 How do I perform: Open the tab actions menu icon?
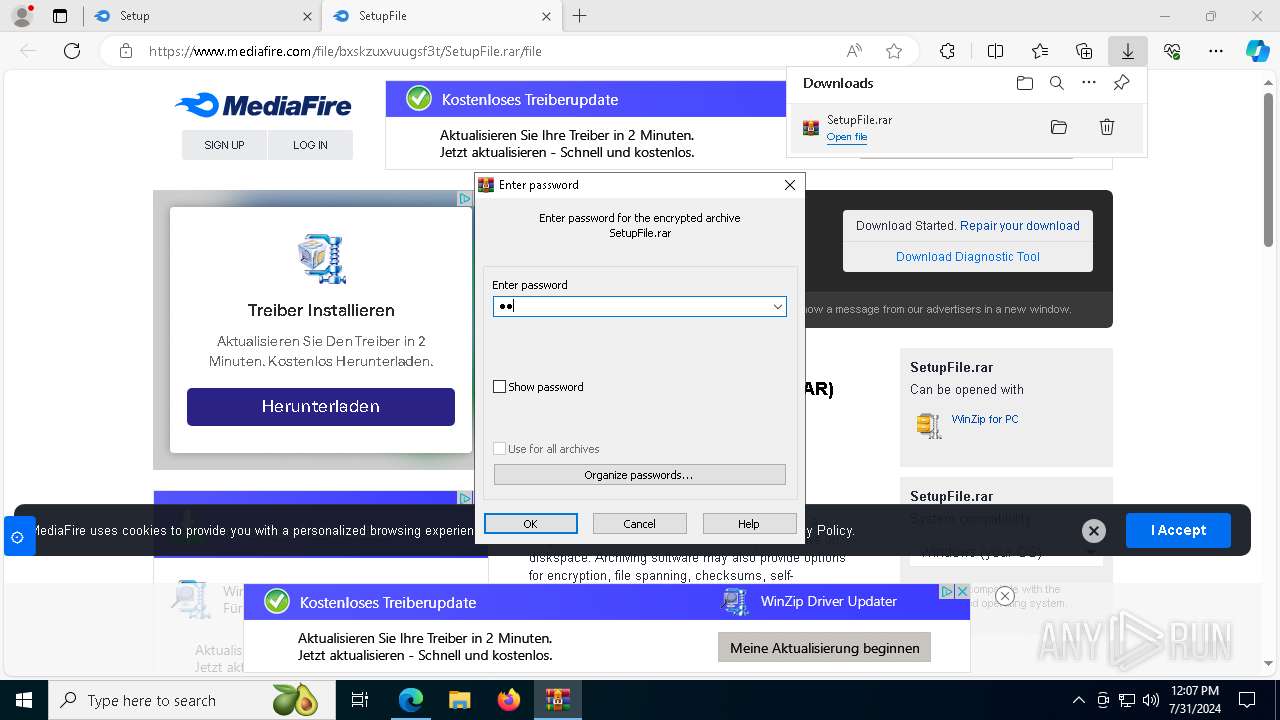[x=60, y=16]
